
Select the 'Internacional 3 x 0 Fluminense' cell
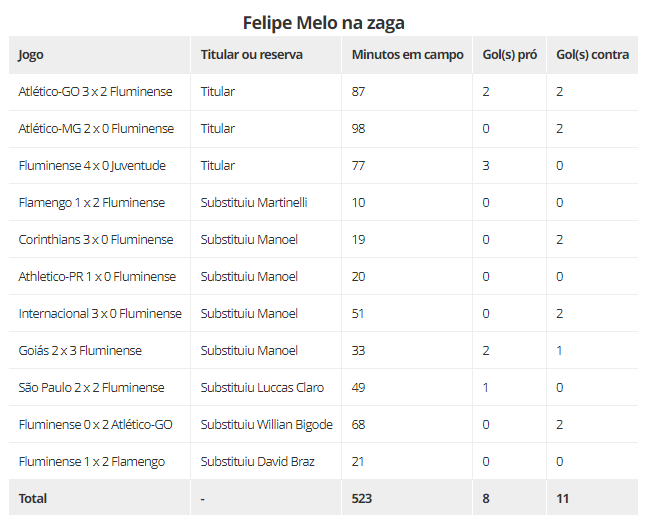click(x=100, y=313)
